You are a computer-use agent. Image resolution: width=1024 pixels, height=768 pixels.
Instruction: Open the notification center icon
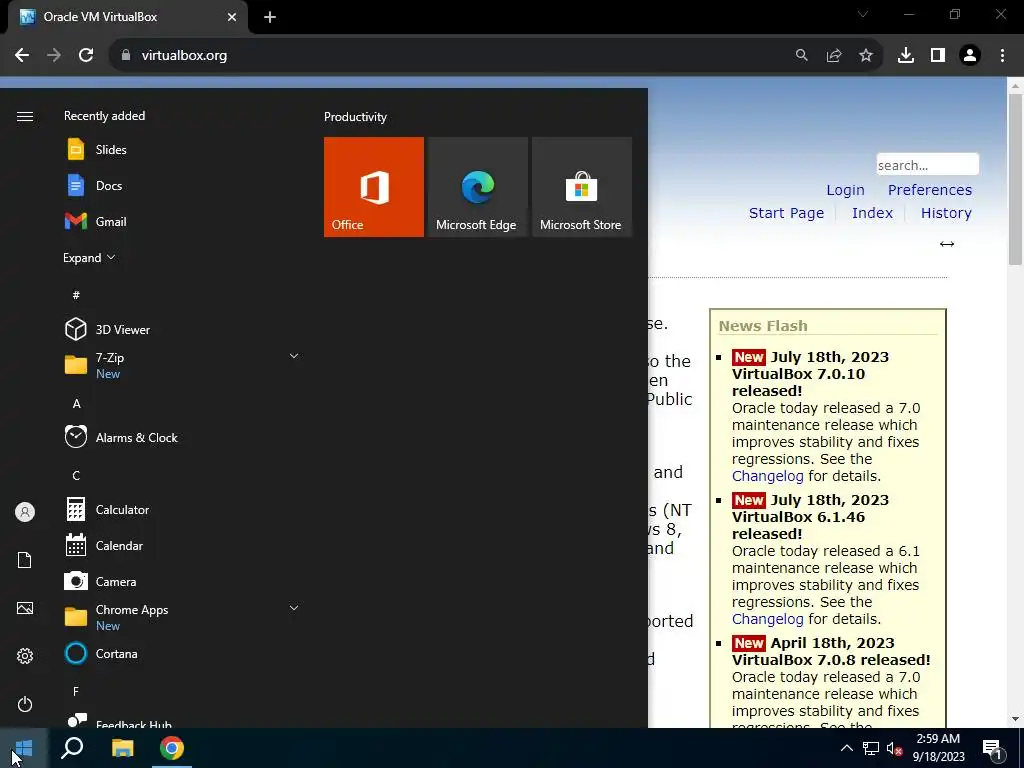[x=992, y=749]
